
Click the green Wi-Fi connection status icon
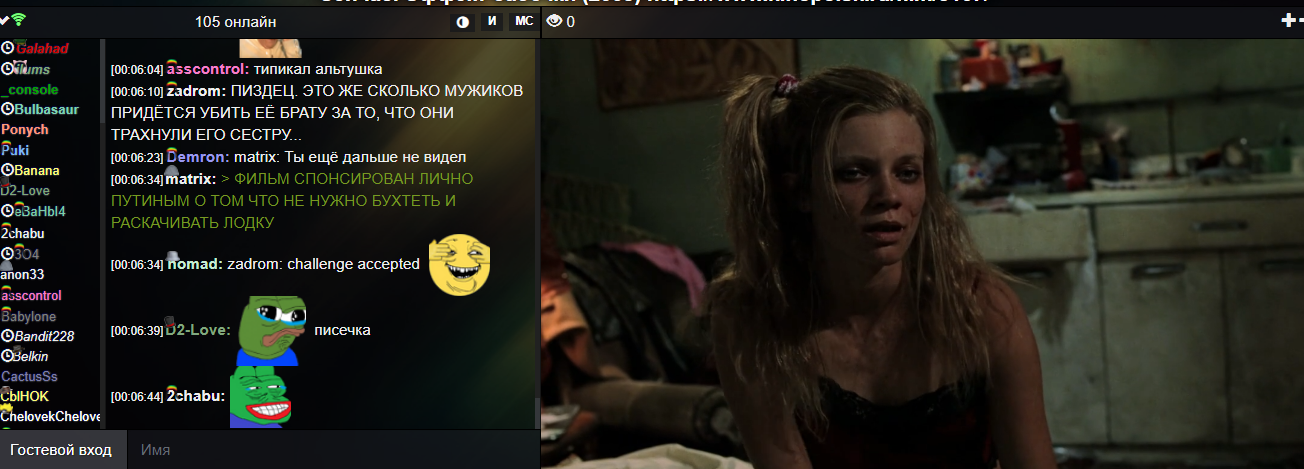tap(20, 20)
